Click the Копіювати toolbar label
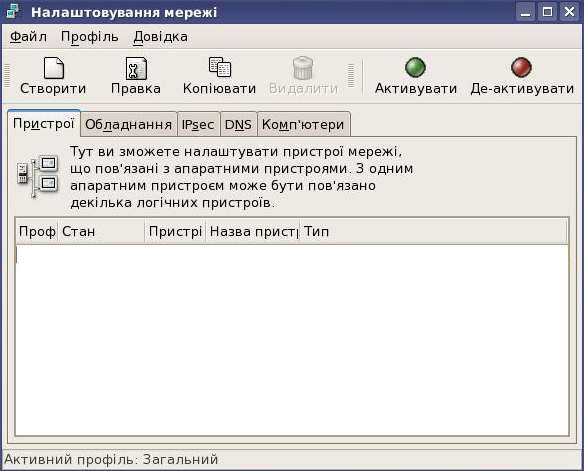Viewport: 584px width, 471px height. [x=219, y=89]
